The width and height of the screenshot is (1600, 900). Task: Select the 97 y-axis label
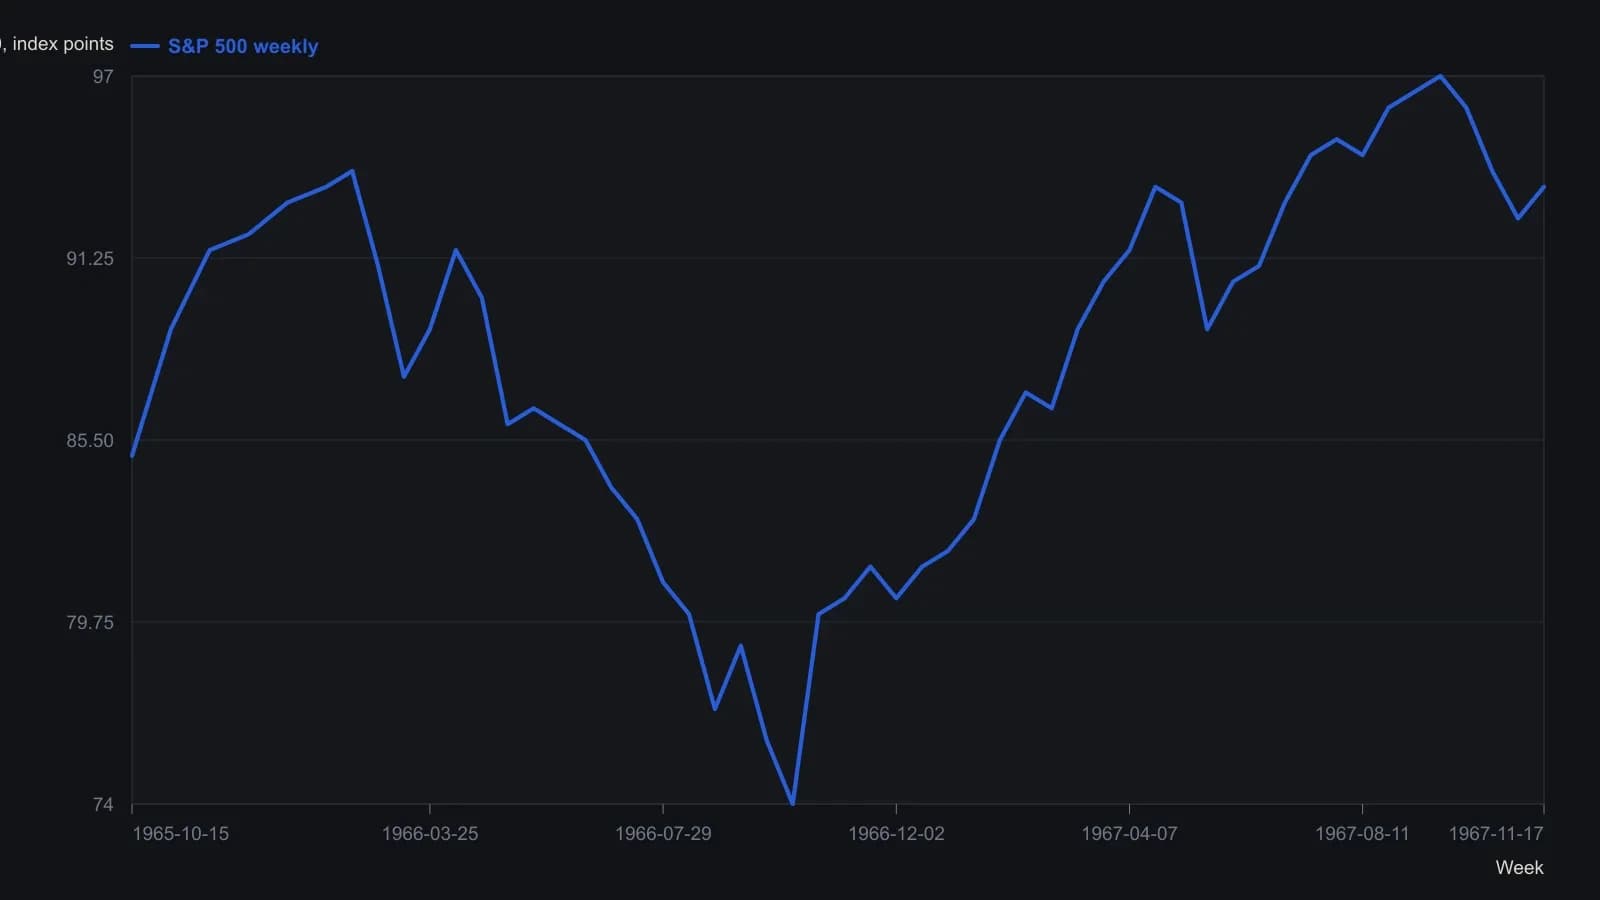pyautogui.click(x=103, y=77)
